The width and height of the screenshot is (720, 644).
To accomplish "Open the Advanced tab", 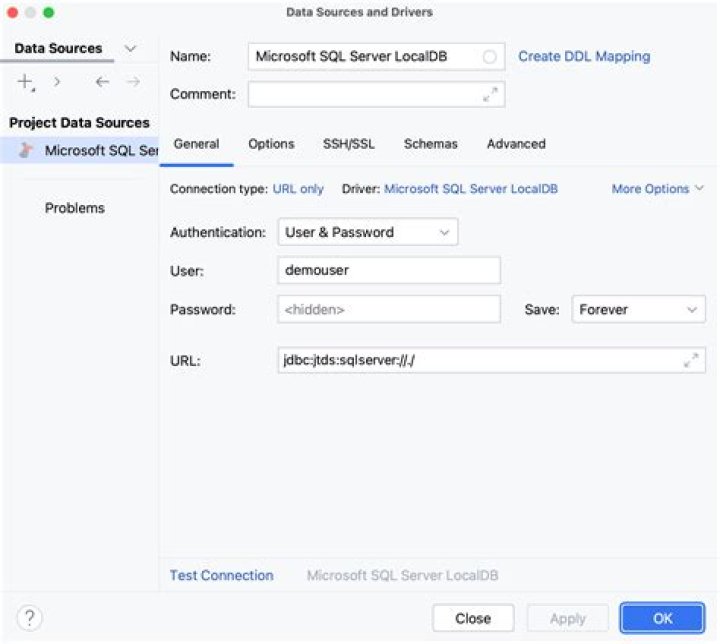I will 516,144.
